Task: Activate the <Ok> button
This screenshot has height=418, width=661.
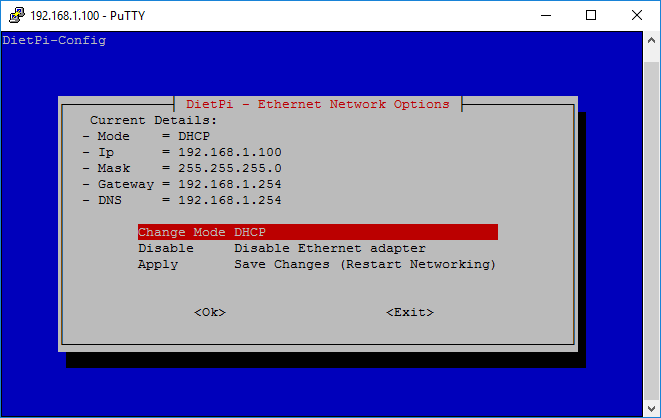Action: point(210,312)
